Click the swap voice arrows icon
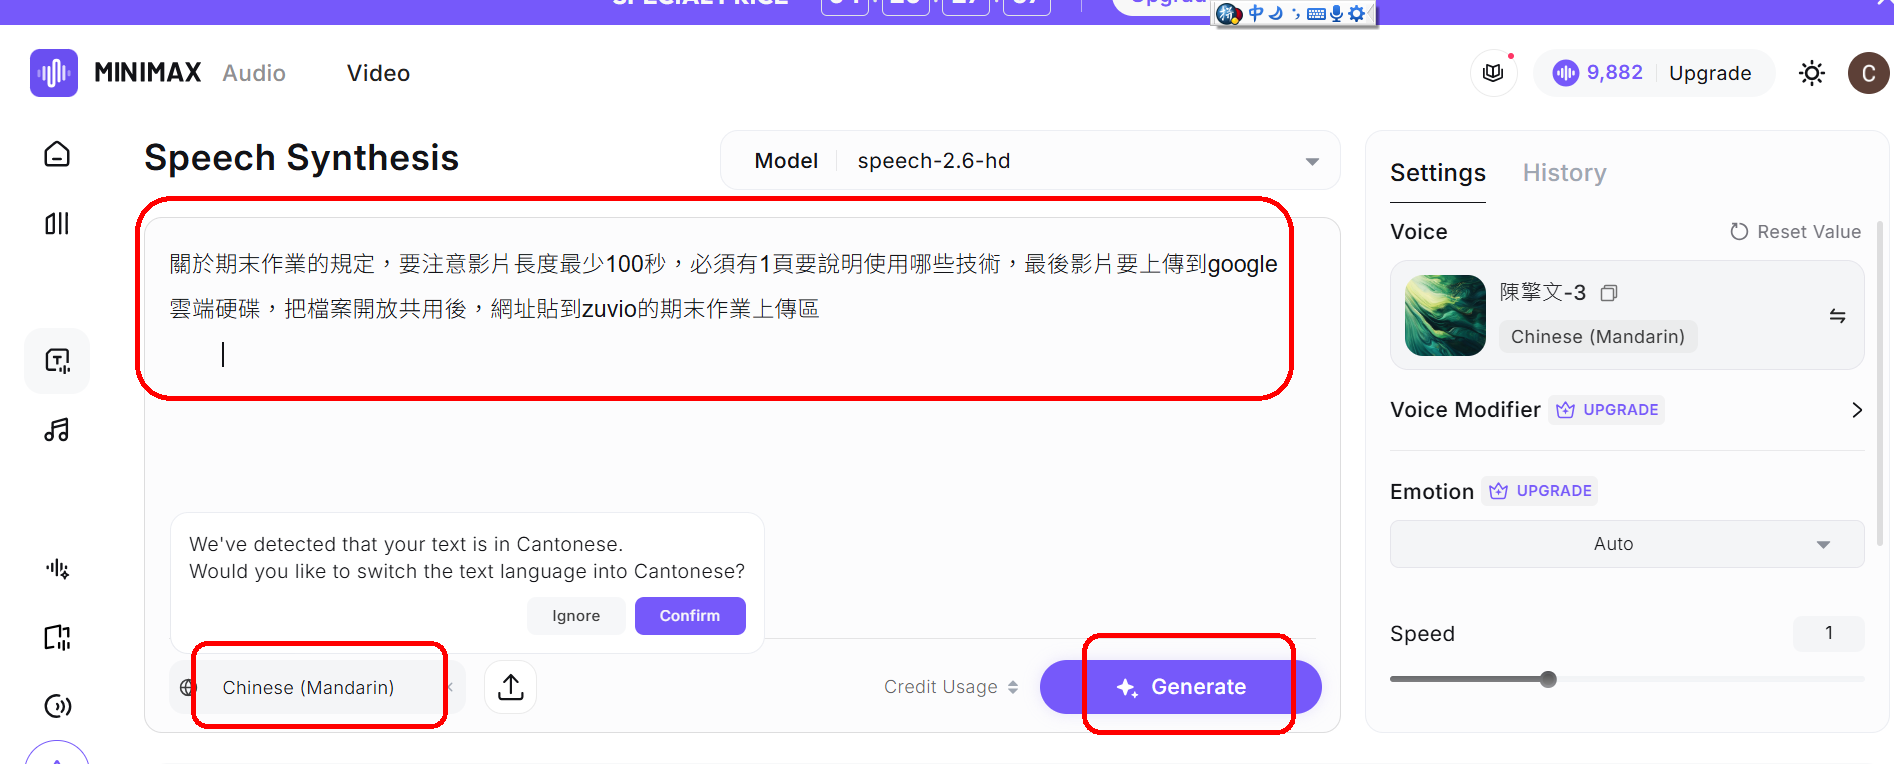Viewport: 1894px width, 764px height. 1837,316
